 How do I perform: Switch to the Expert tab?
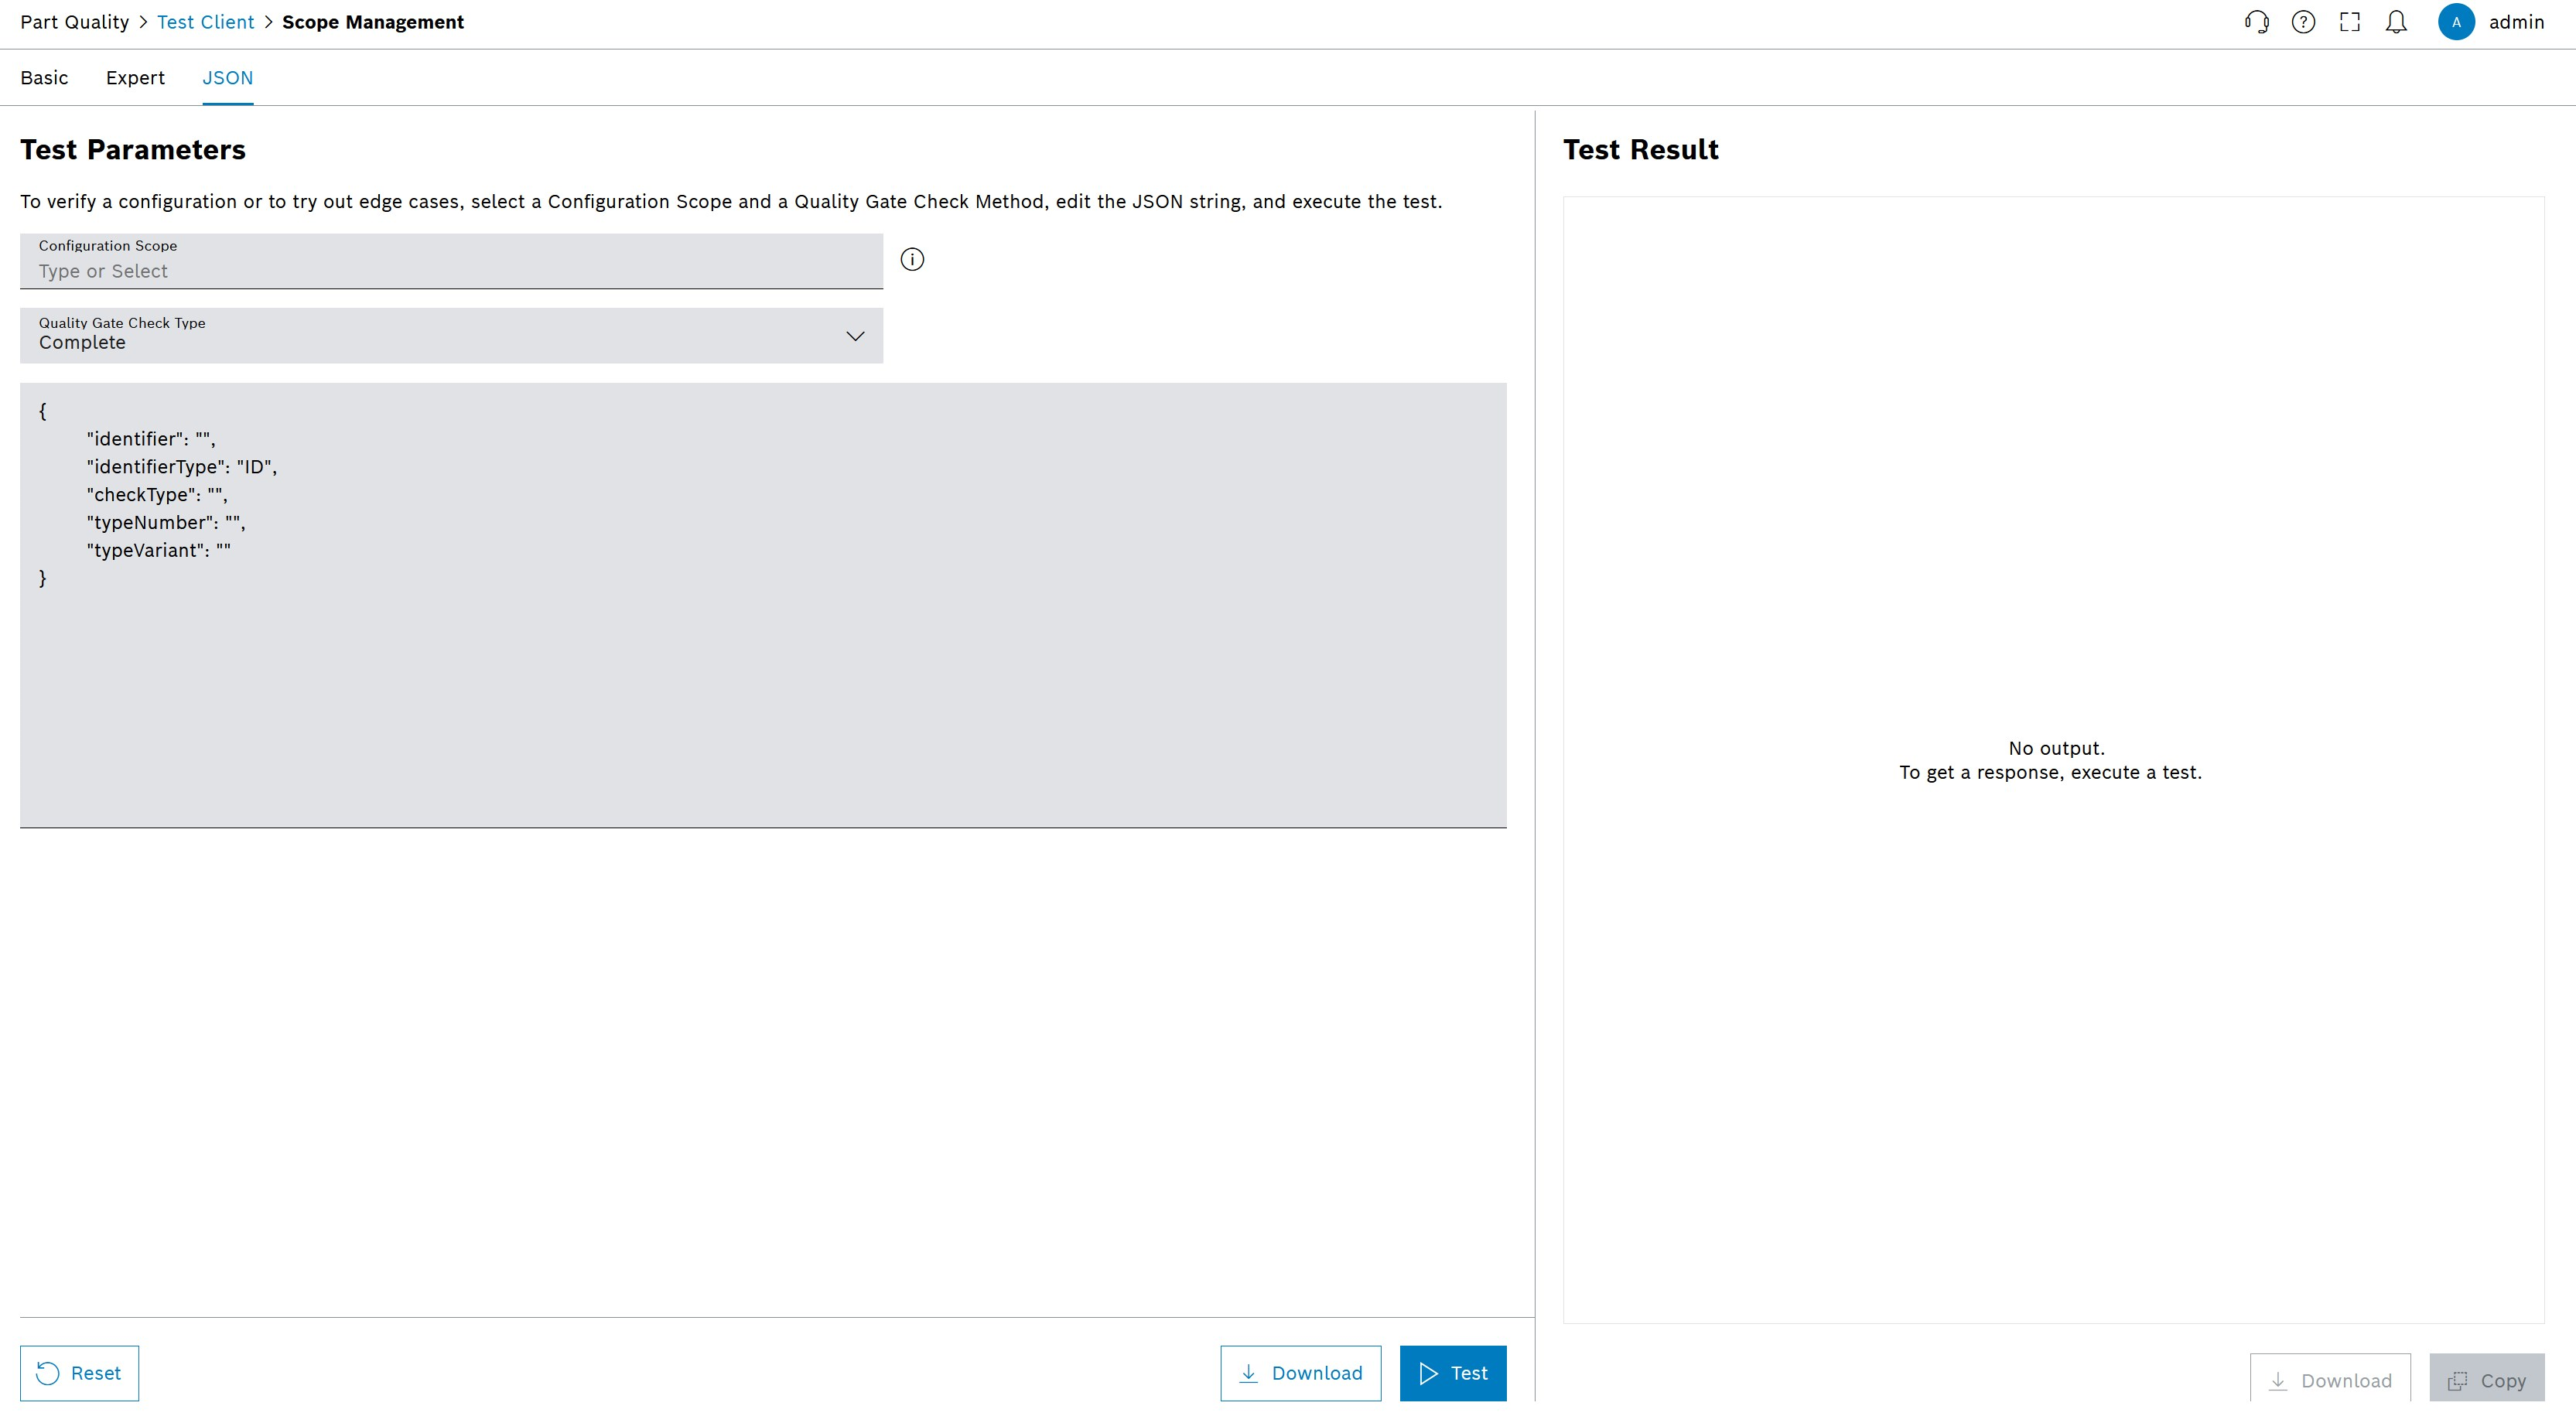135,78
